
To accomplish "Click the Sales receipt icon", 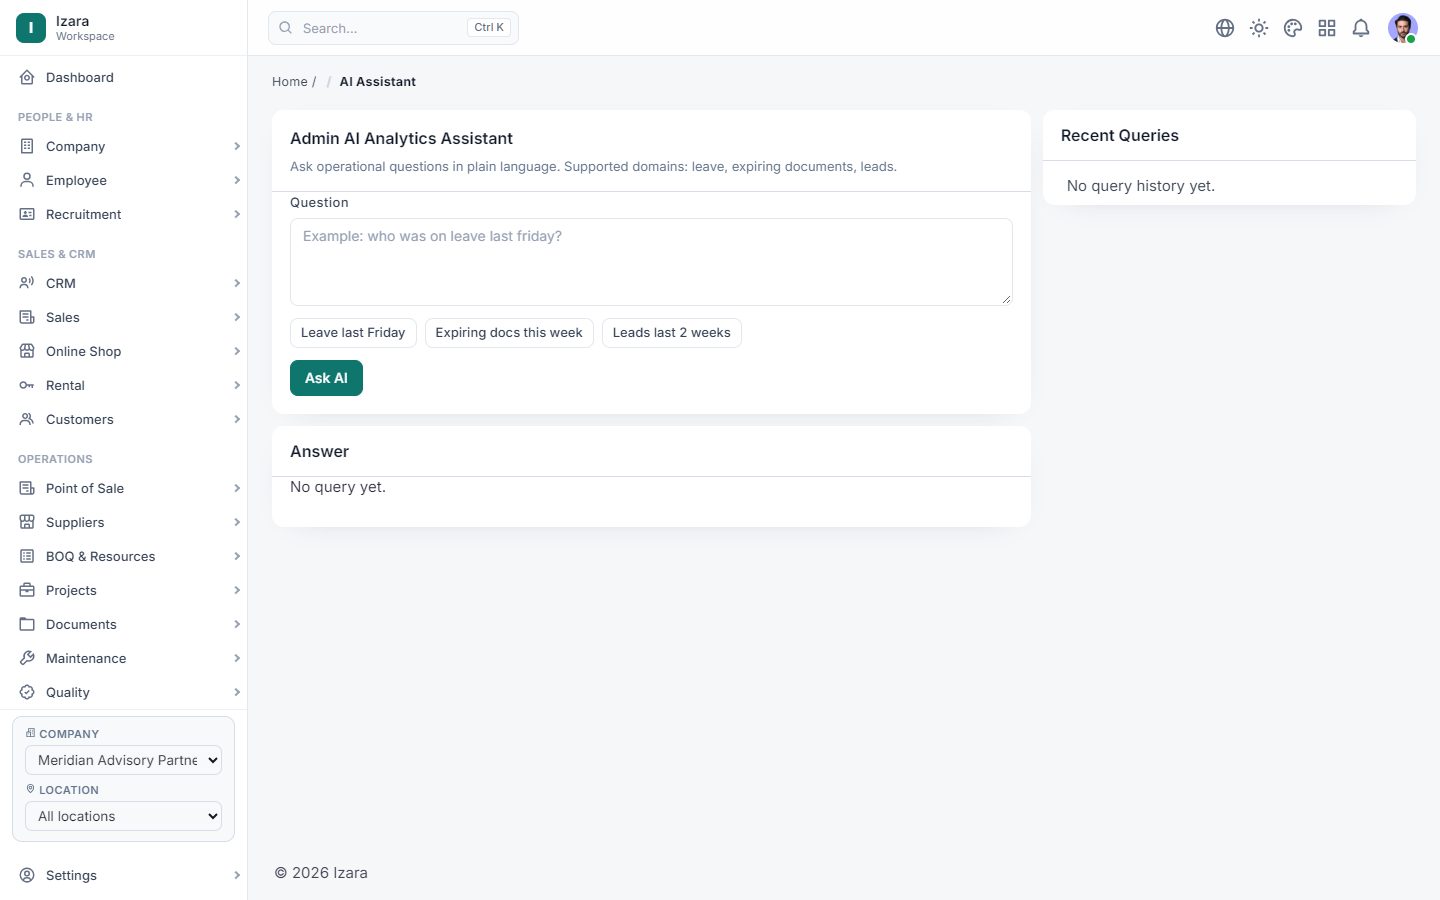I will tap(27, 317).
